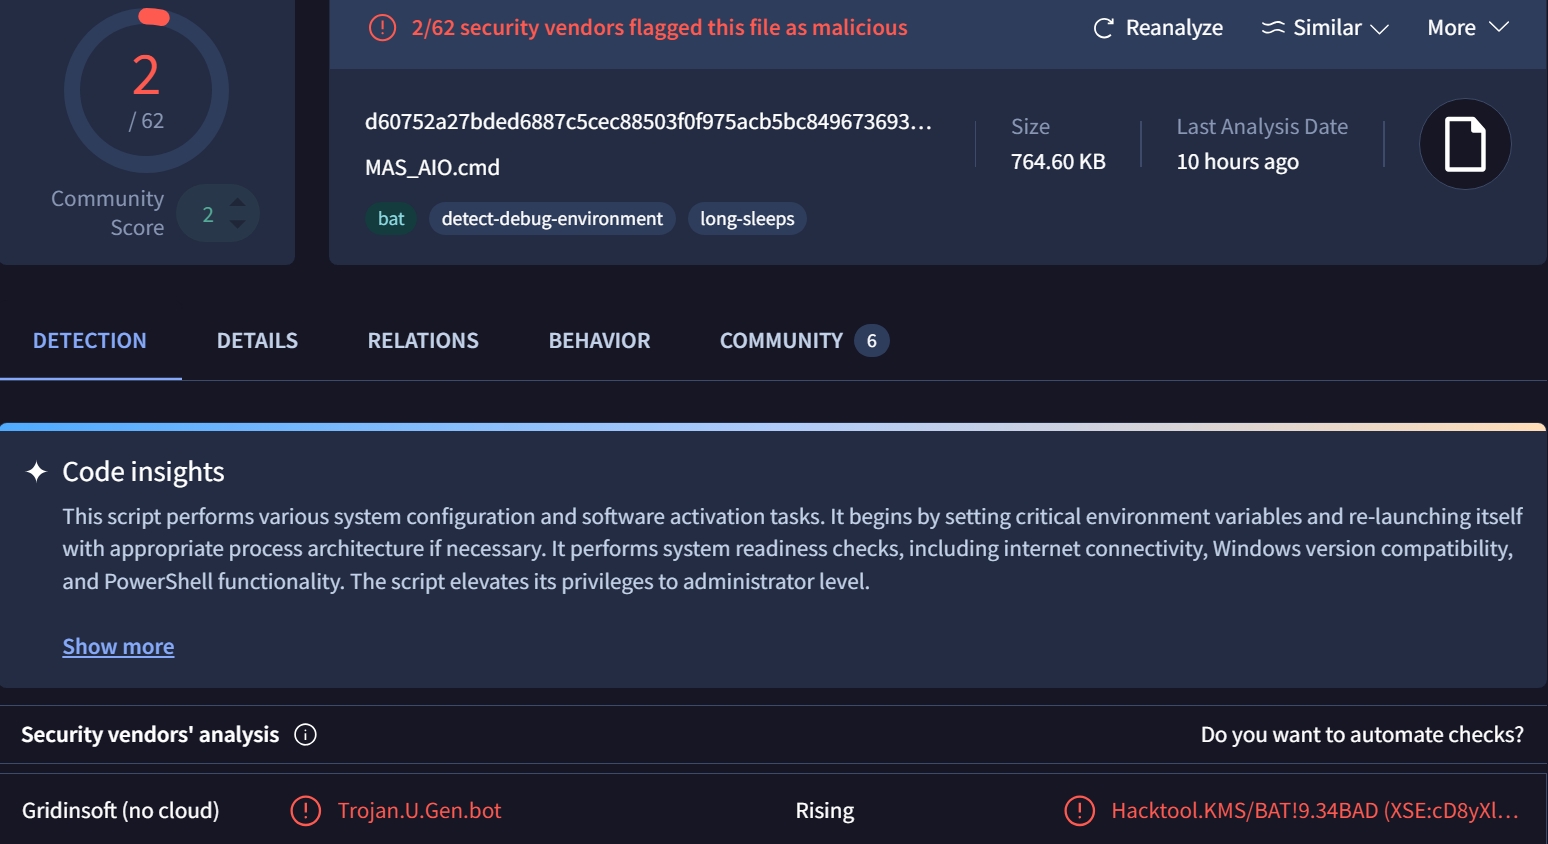Click the info icon beside Security vendors' analysis
The image size is (1548, 844).
pos(305,735)
